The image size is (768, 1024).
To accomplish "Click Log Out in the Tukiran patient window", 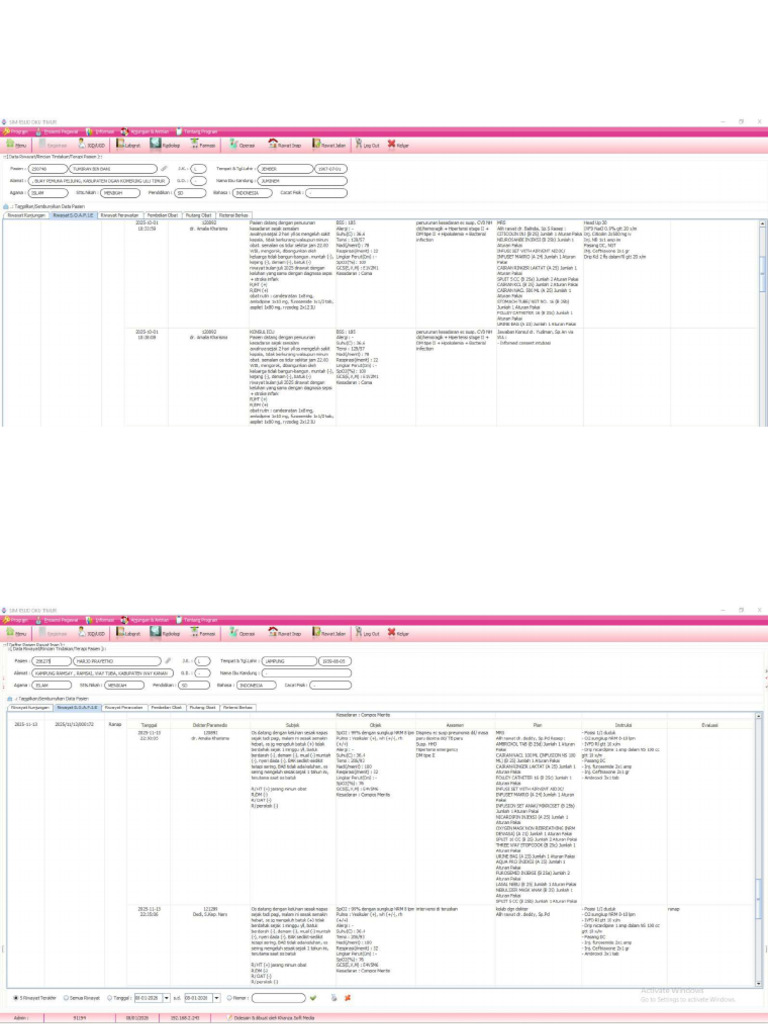I will tap(368, 145).
